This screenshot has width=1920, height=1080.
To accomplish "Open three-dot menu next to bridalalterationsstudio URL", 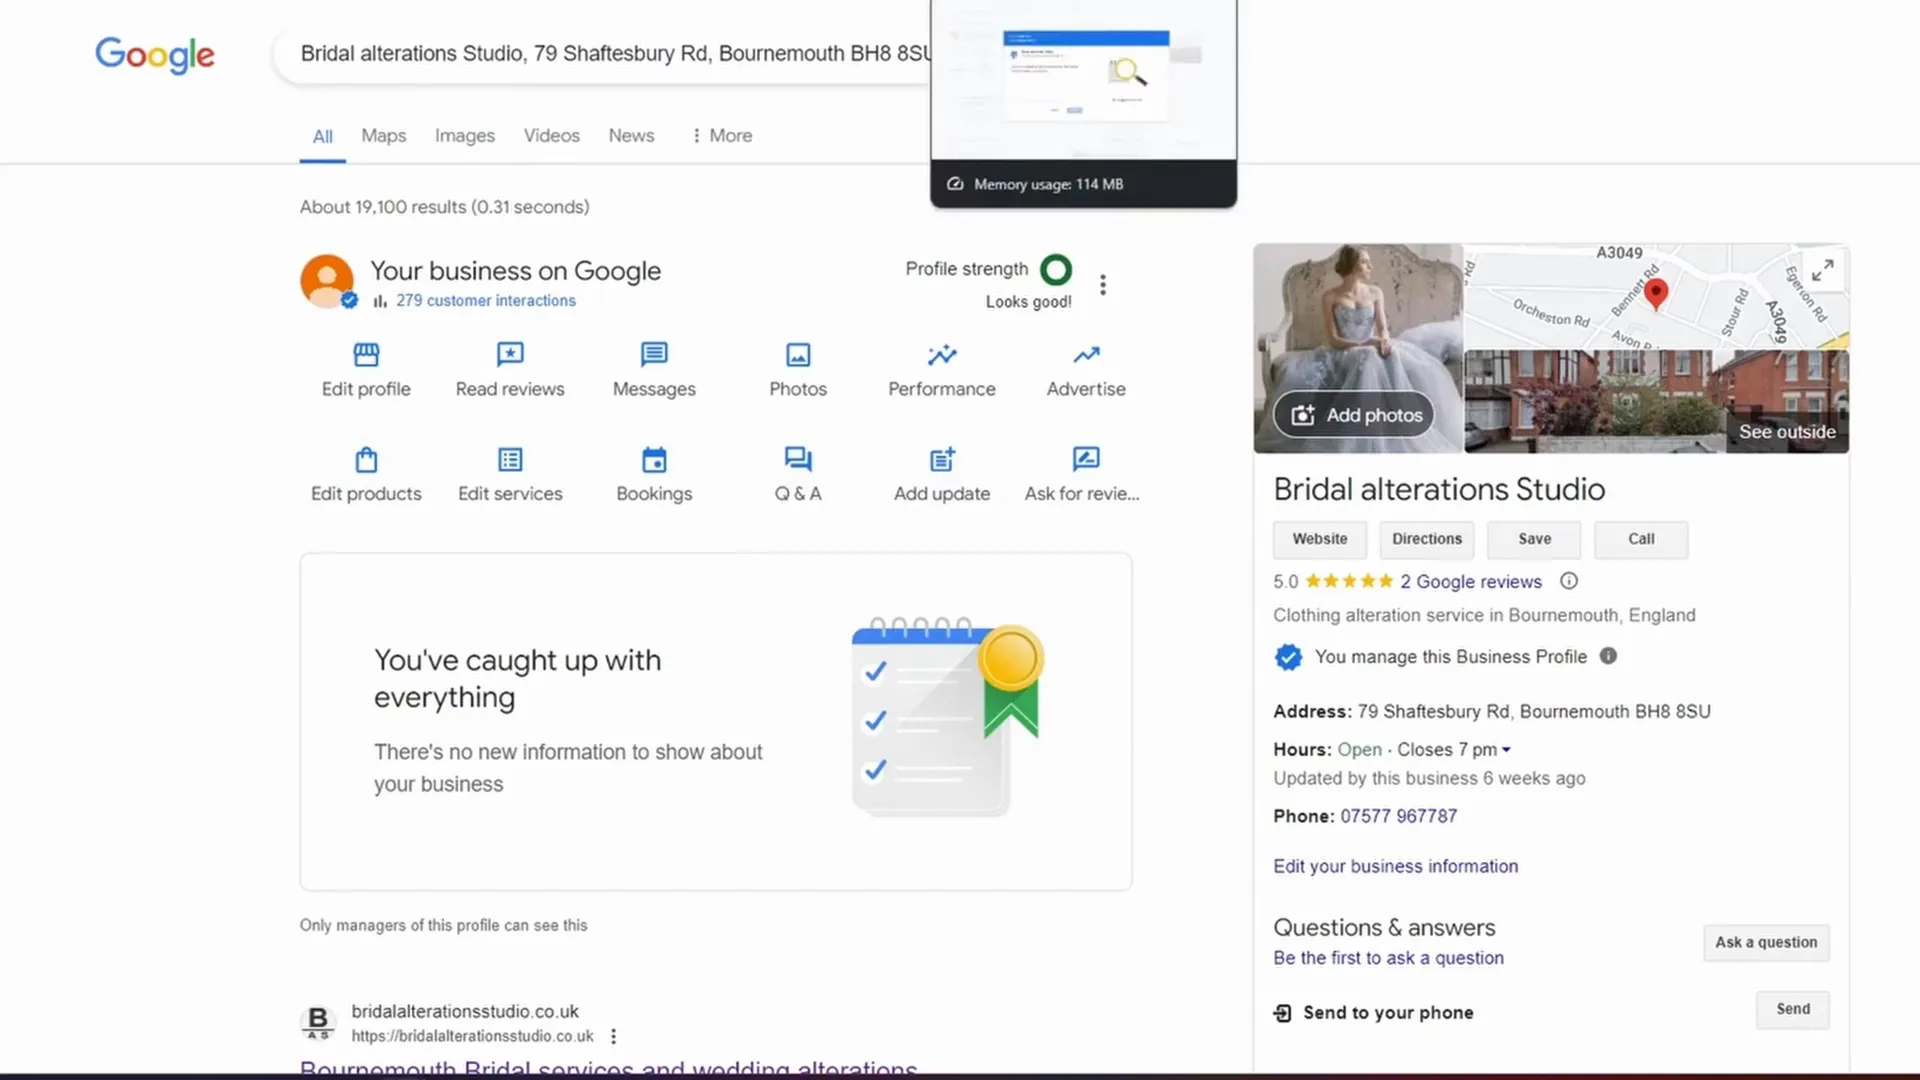I will pos(613,1037).
